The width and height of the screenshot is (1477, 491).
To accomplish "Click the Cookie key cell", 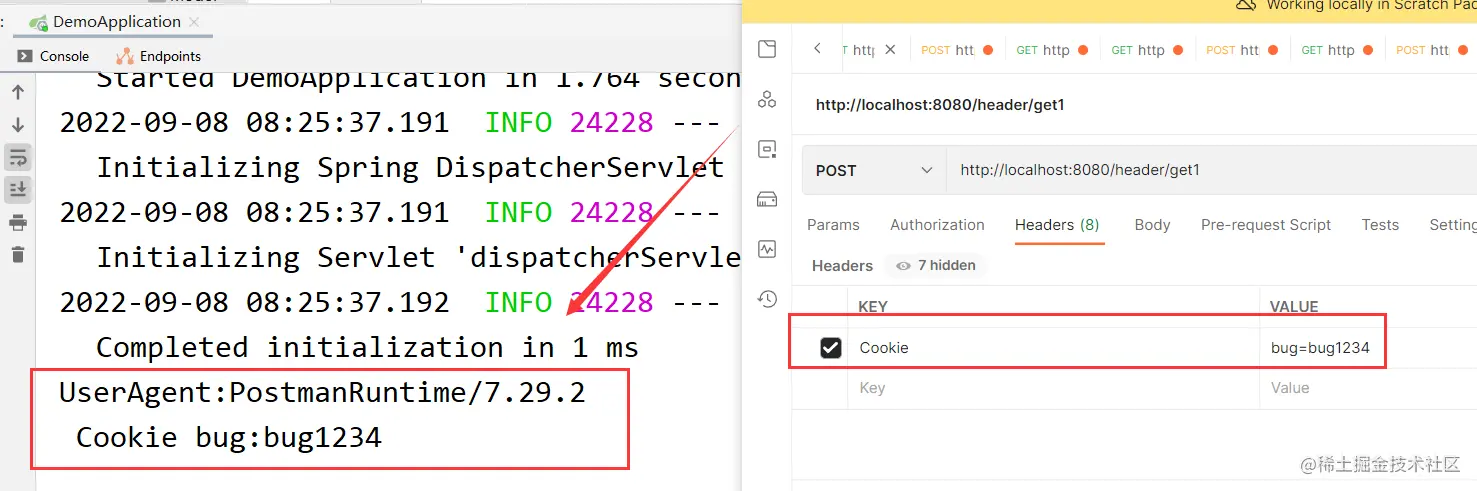I will coord(1053,348).
